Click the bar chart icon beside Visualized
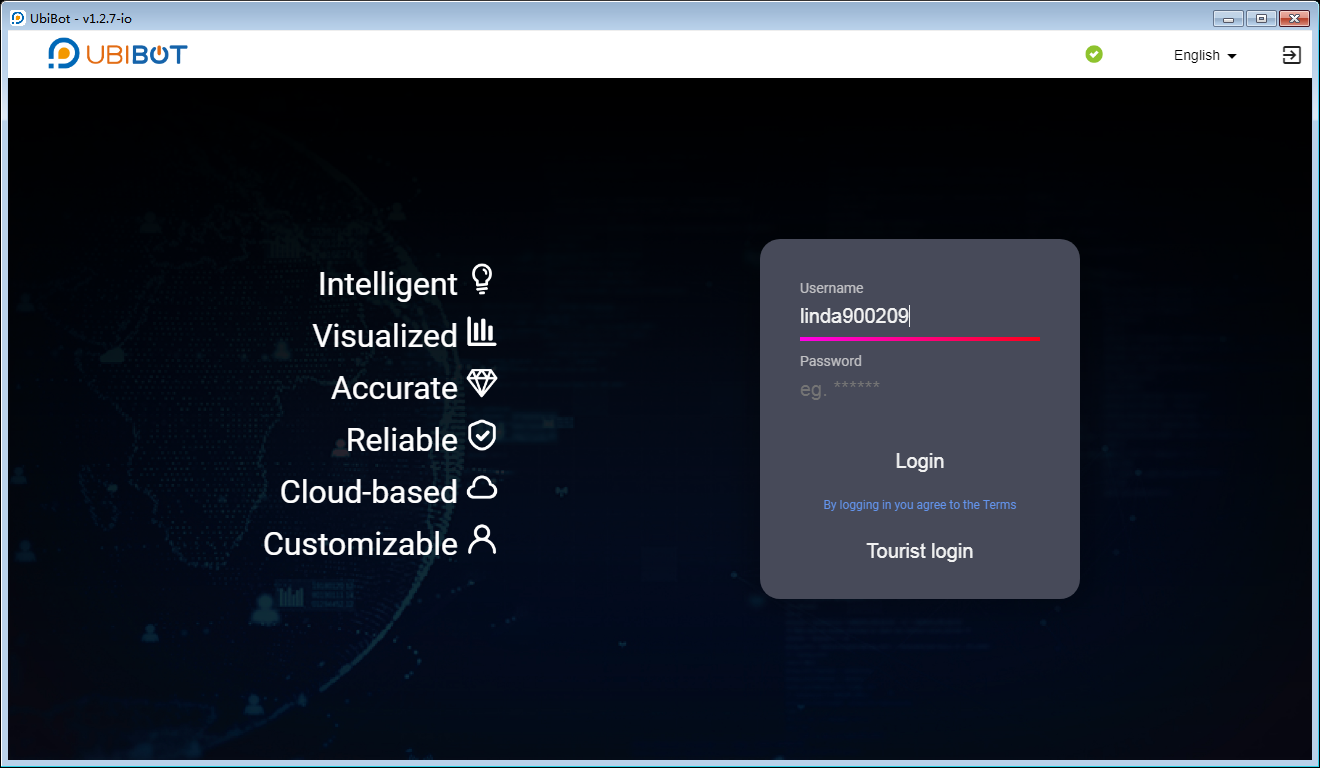The height and width of the screenshot is (768, 1320). (x=482, y=333)
